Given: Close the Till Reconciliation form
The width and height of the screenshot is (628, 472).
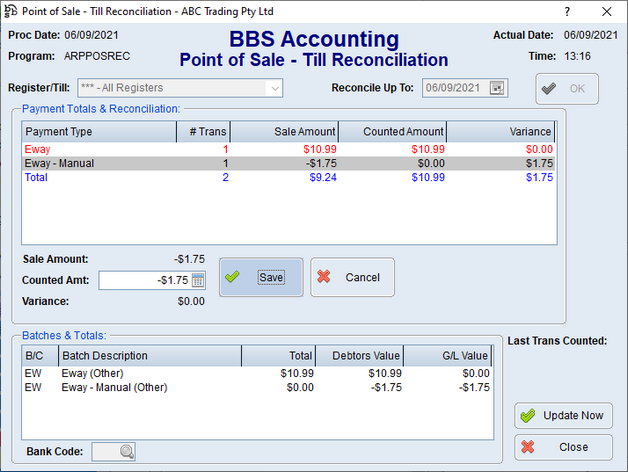Looking at the screenshot, I should coord(564,446).
